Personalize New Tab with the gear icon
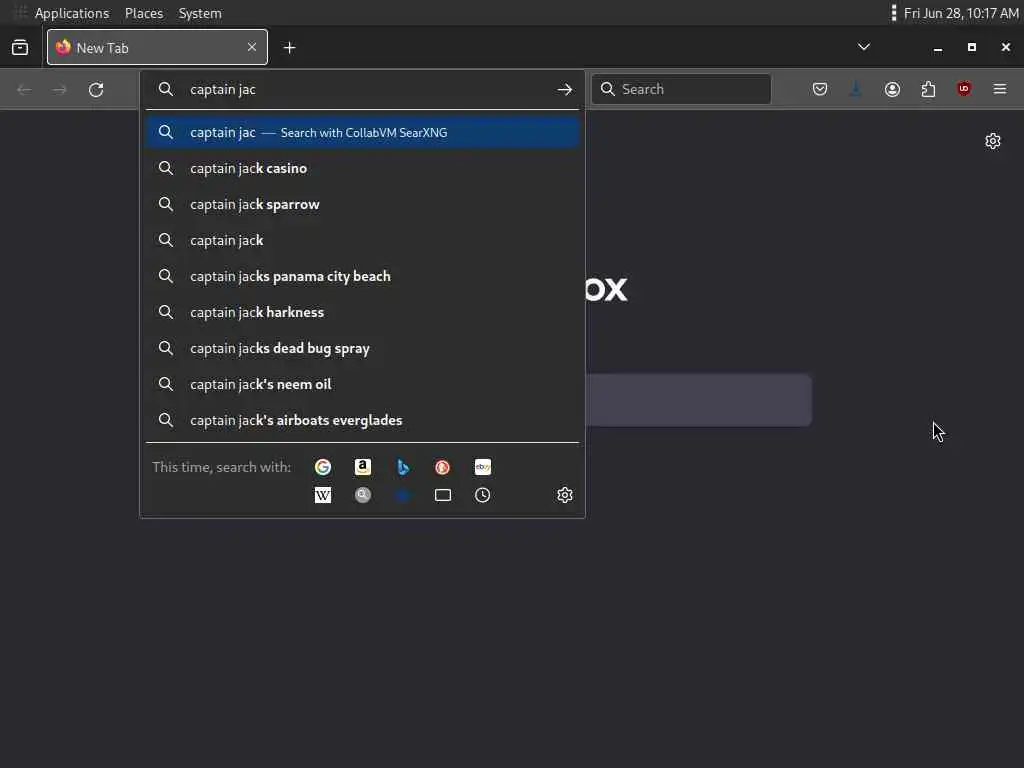 point(993,141)
